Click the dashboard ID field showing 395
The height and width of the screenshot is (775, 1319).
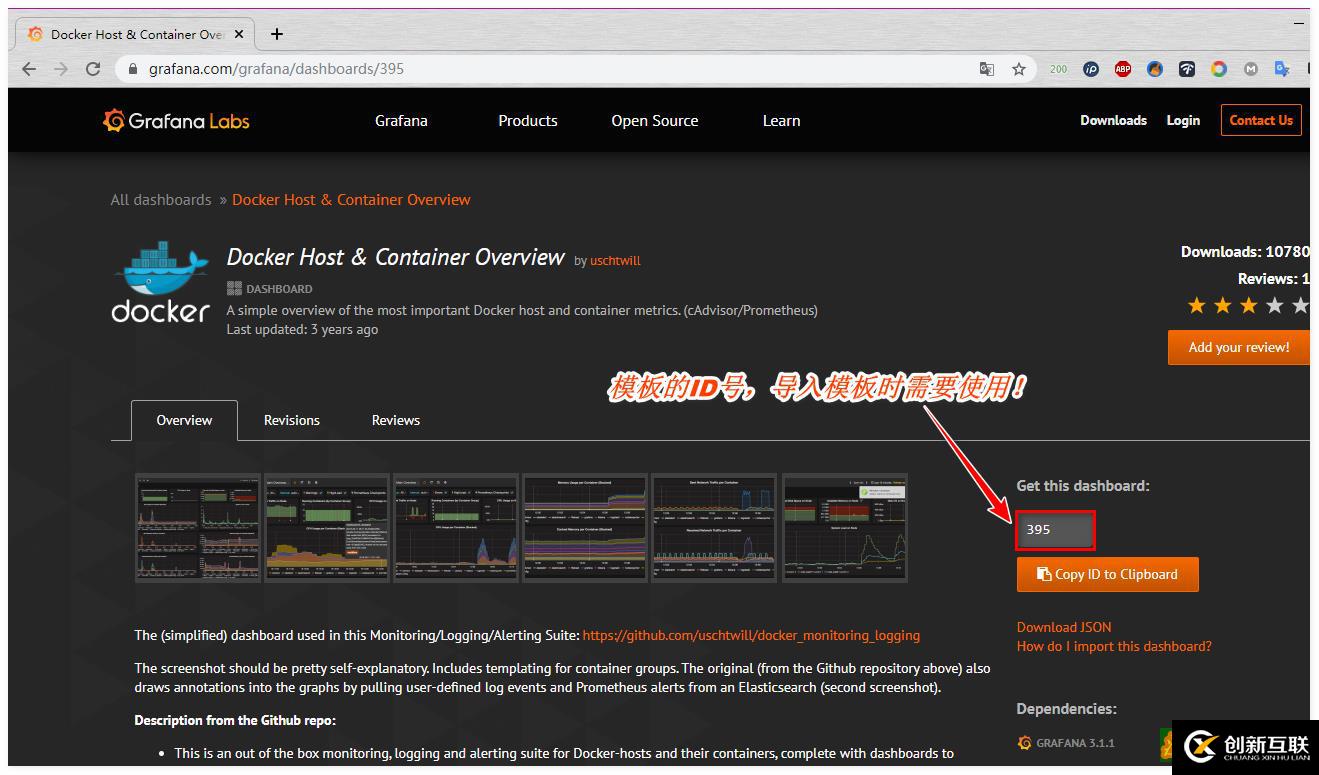pos(1055,530)
